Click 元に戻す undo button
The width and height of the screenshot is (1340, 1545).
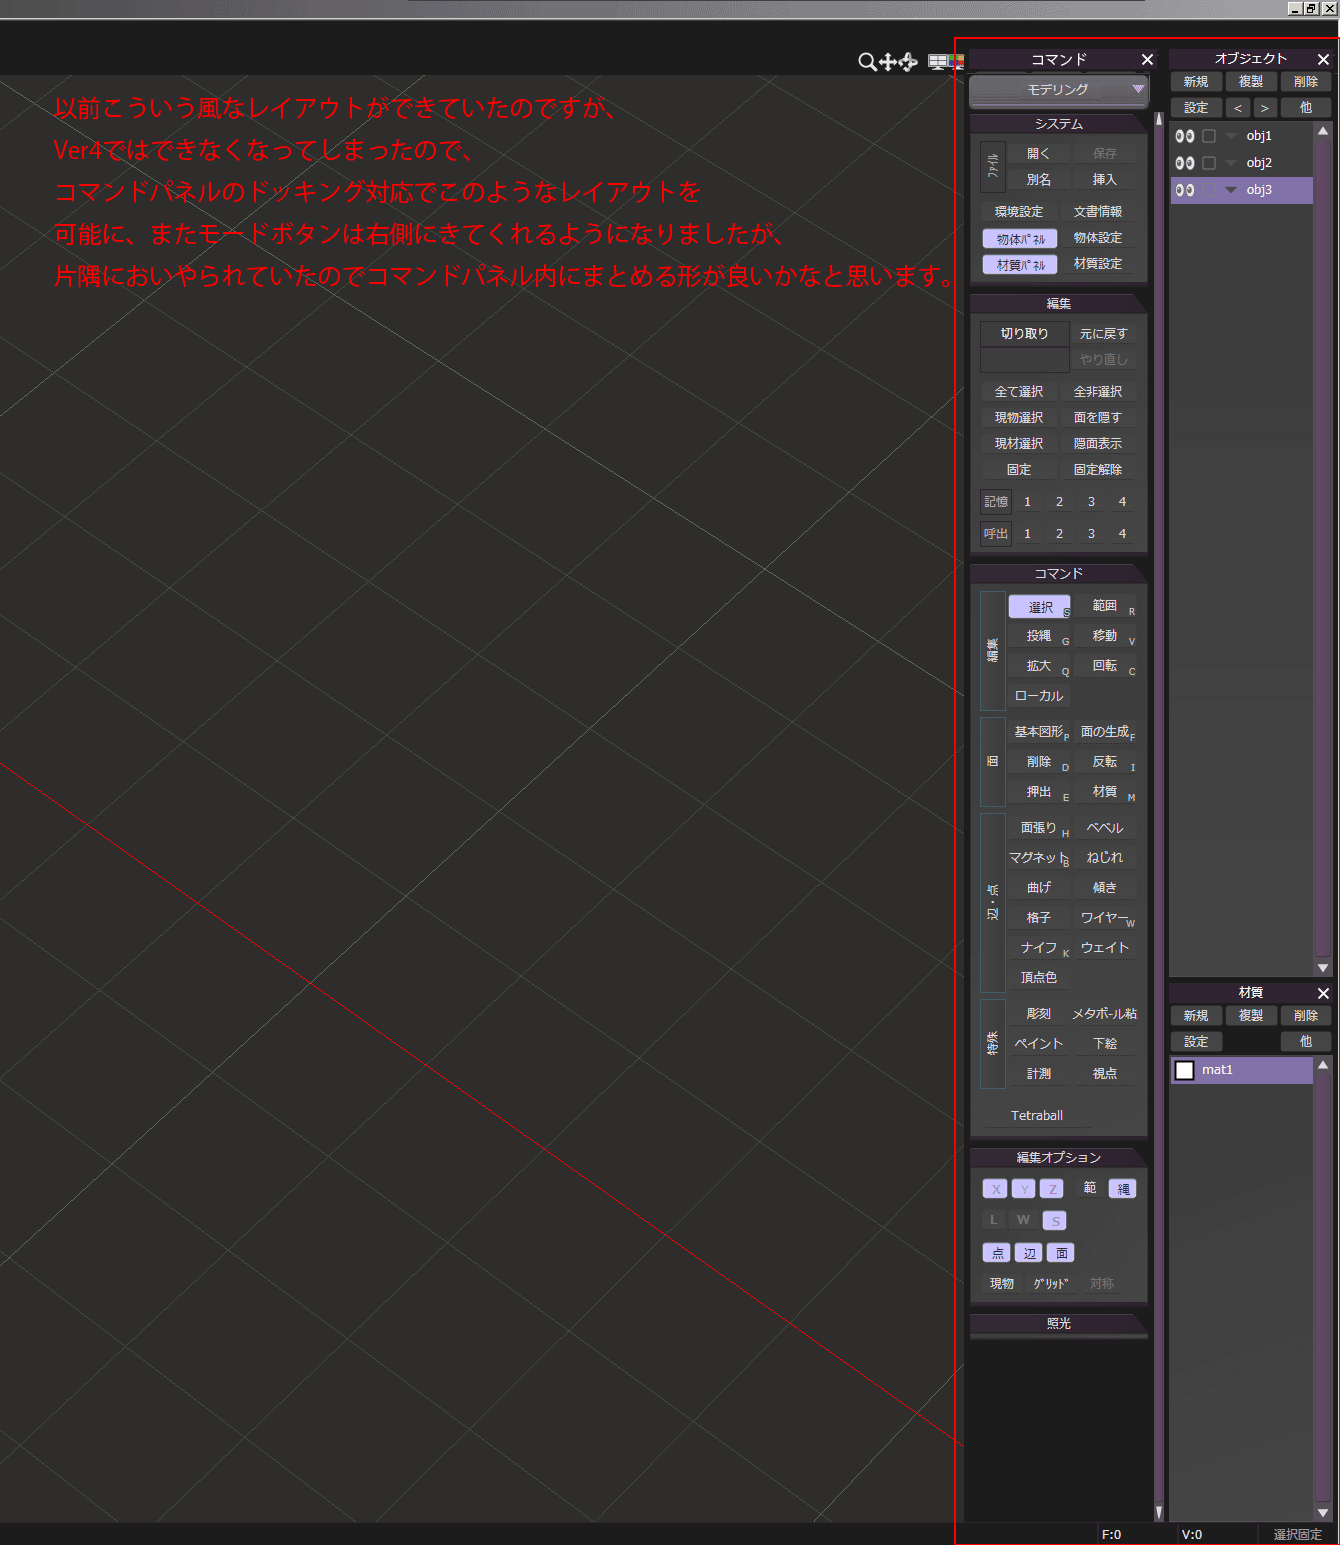(x=1103, y=334)
